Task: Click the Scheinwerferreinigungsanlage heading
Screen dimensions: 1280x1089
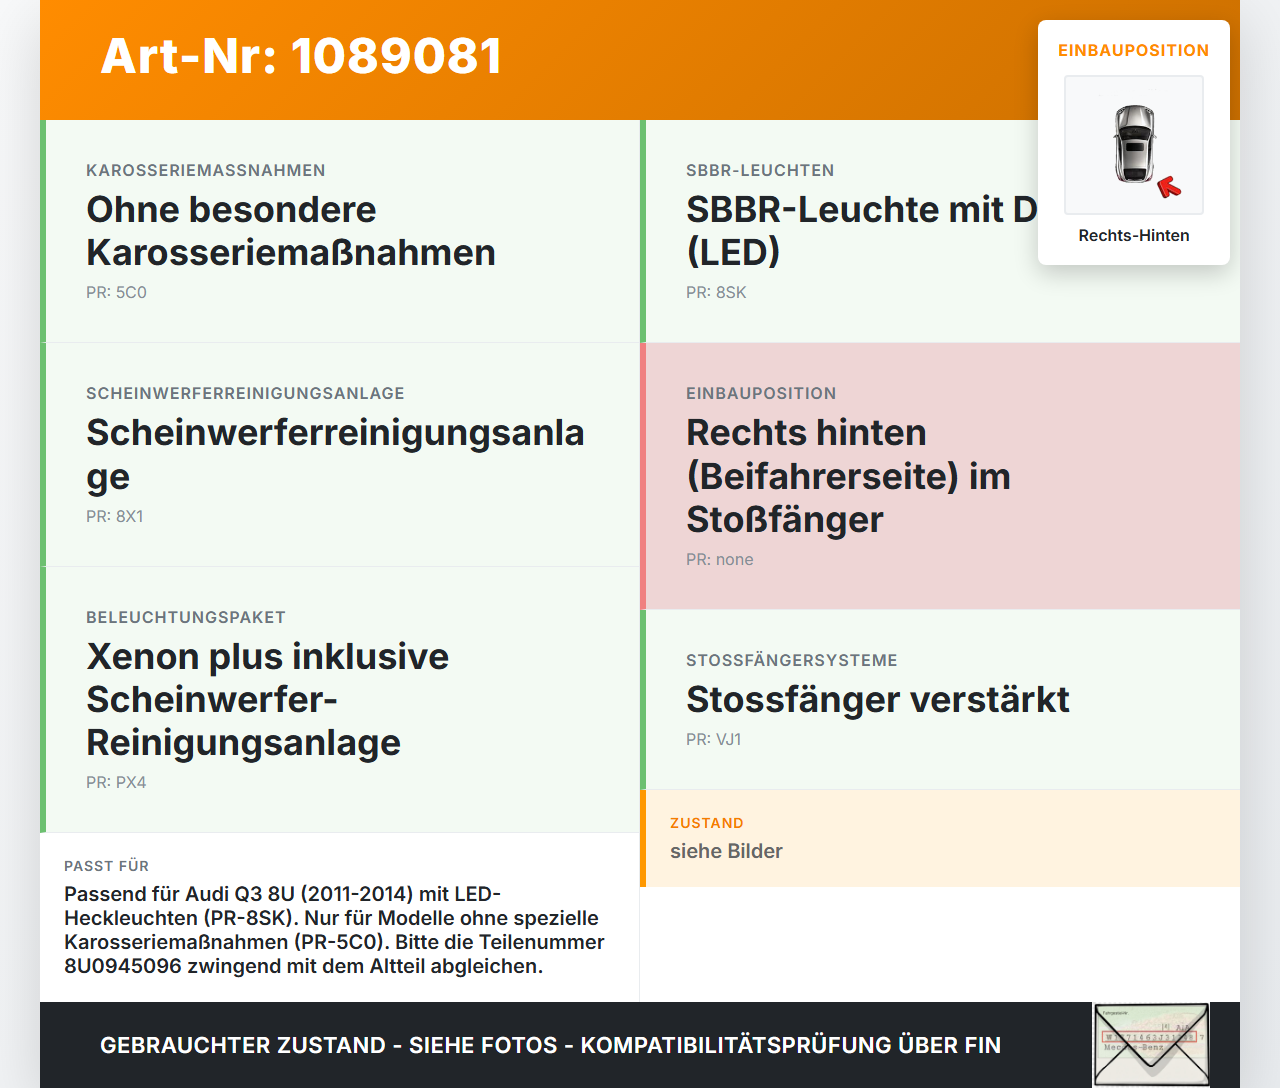Action: [335, 454]
